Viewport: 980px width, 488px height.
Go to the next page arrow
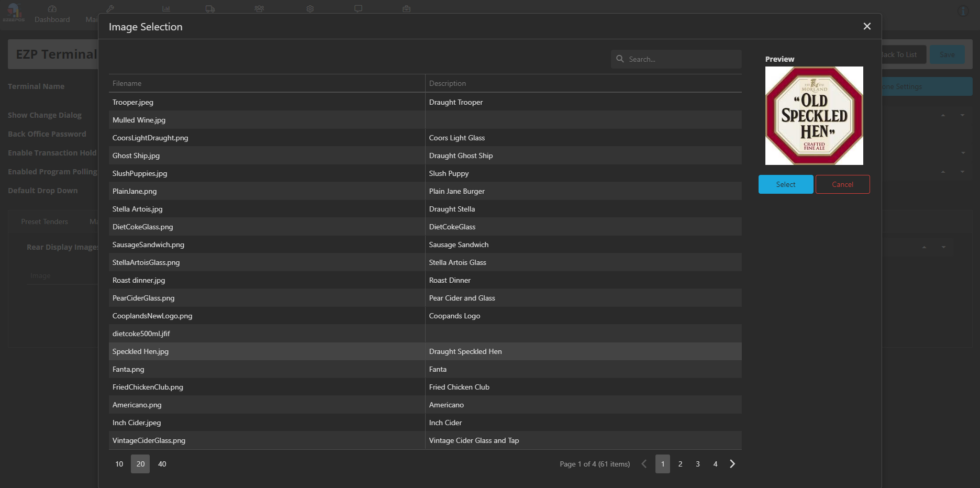point(732,464)
